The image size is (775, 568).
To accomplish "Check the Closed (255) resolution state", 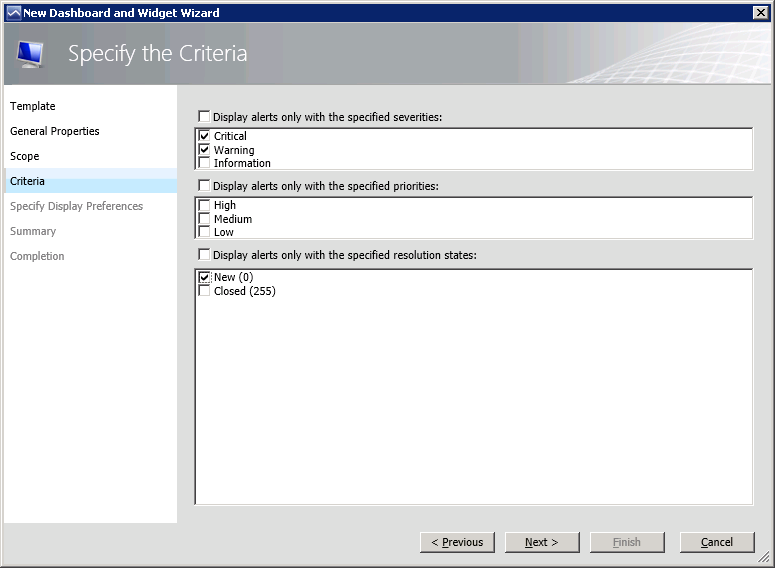I will tap(205, 291).
